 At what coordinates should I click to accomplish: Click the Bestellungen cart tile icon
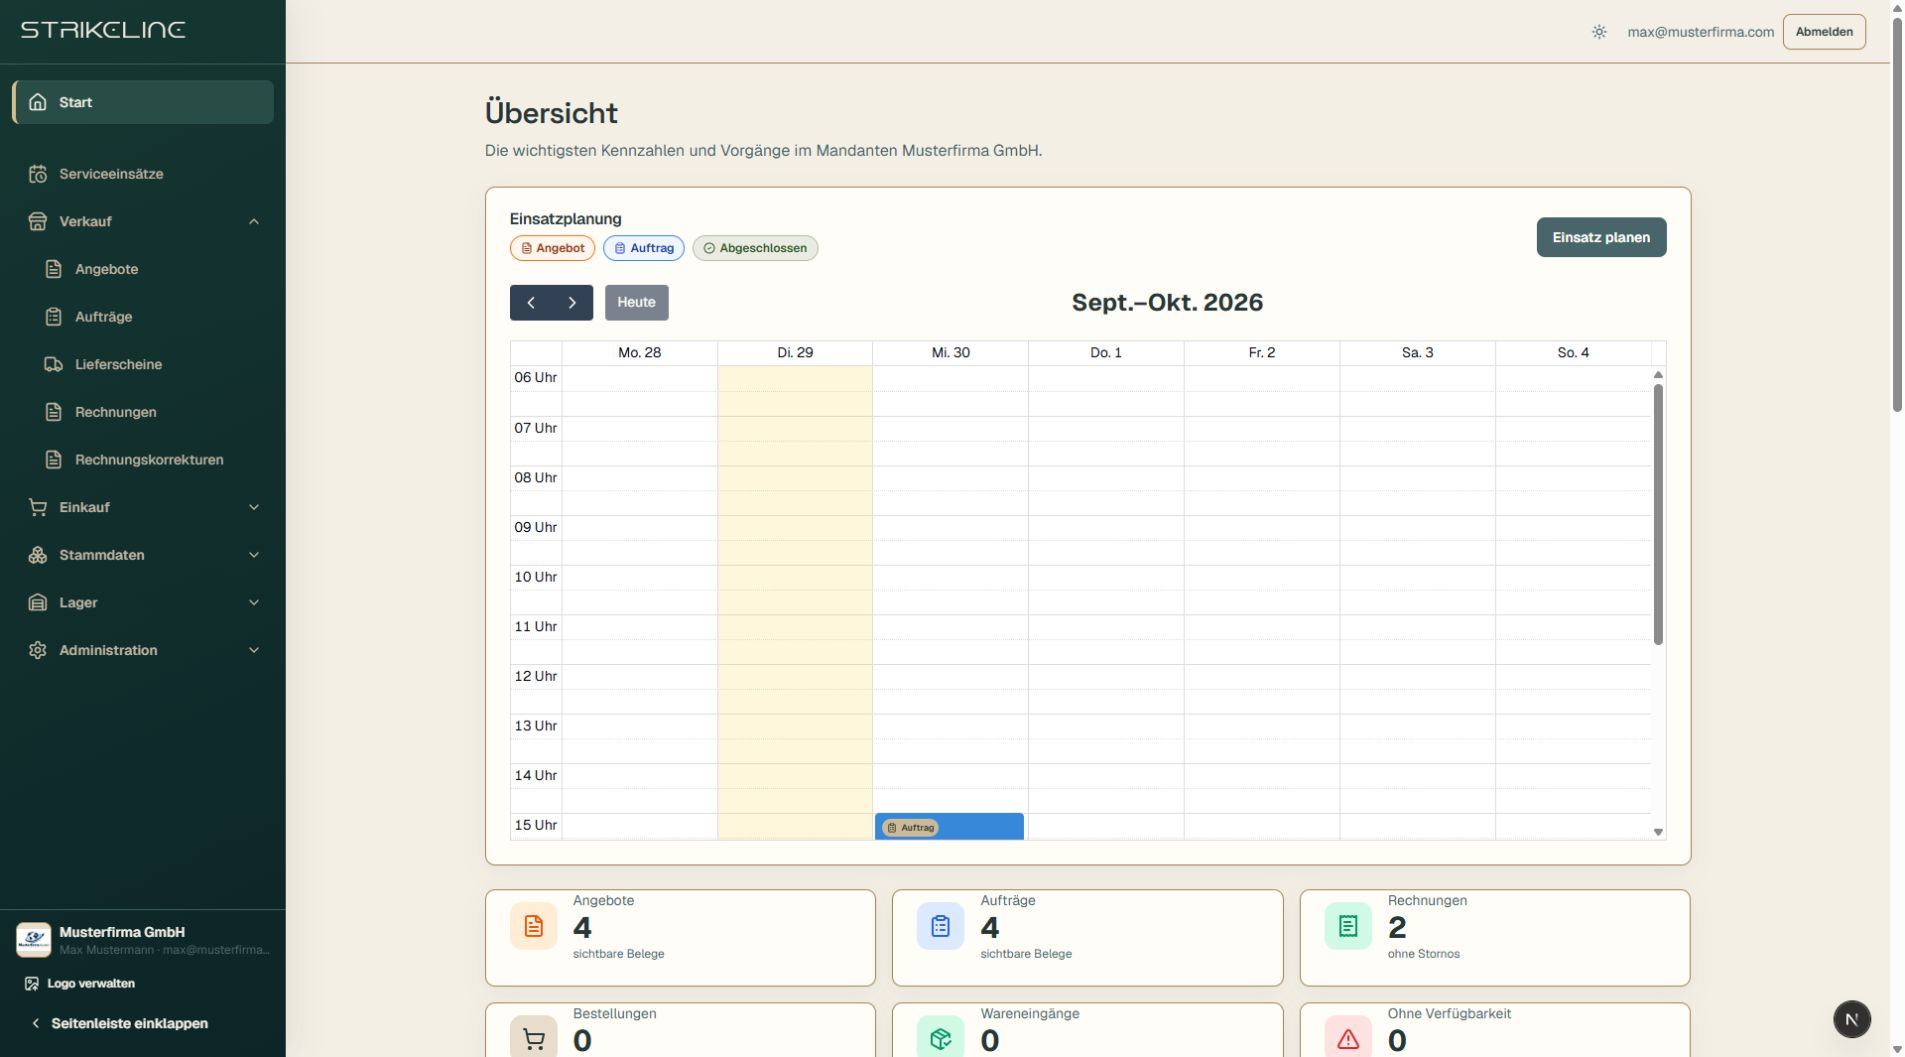click(x=533, y=1039)
